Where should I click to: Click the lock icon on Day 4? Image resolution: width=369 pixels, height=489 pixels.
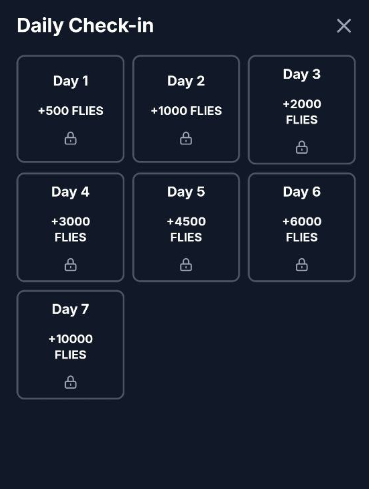click(70, 265)
